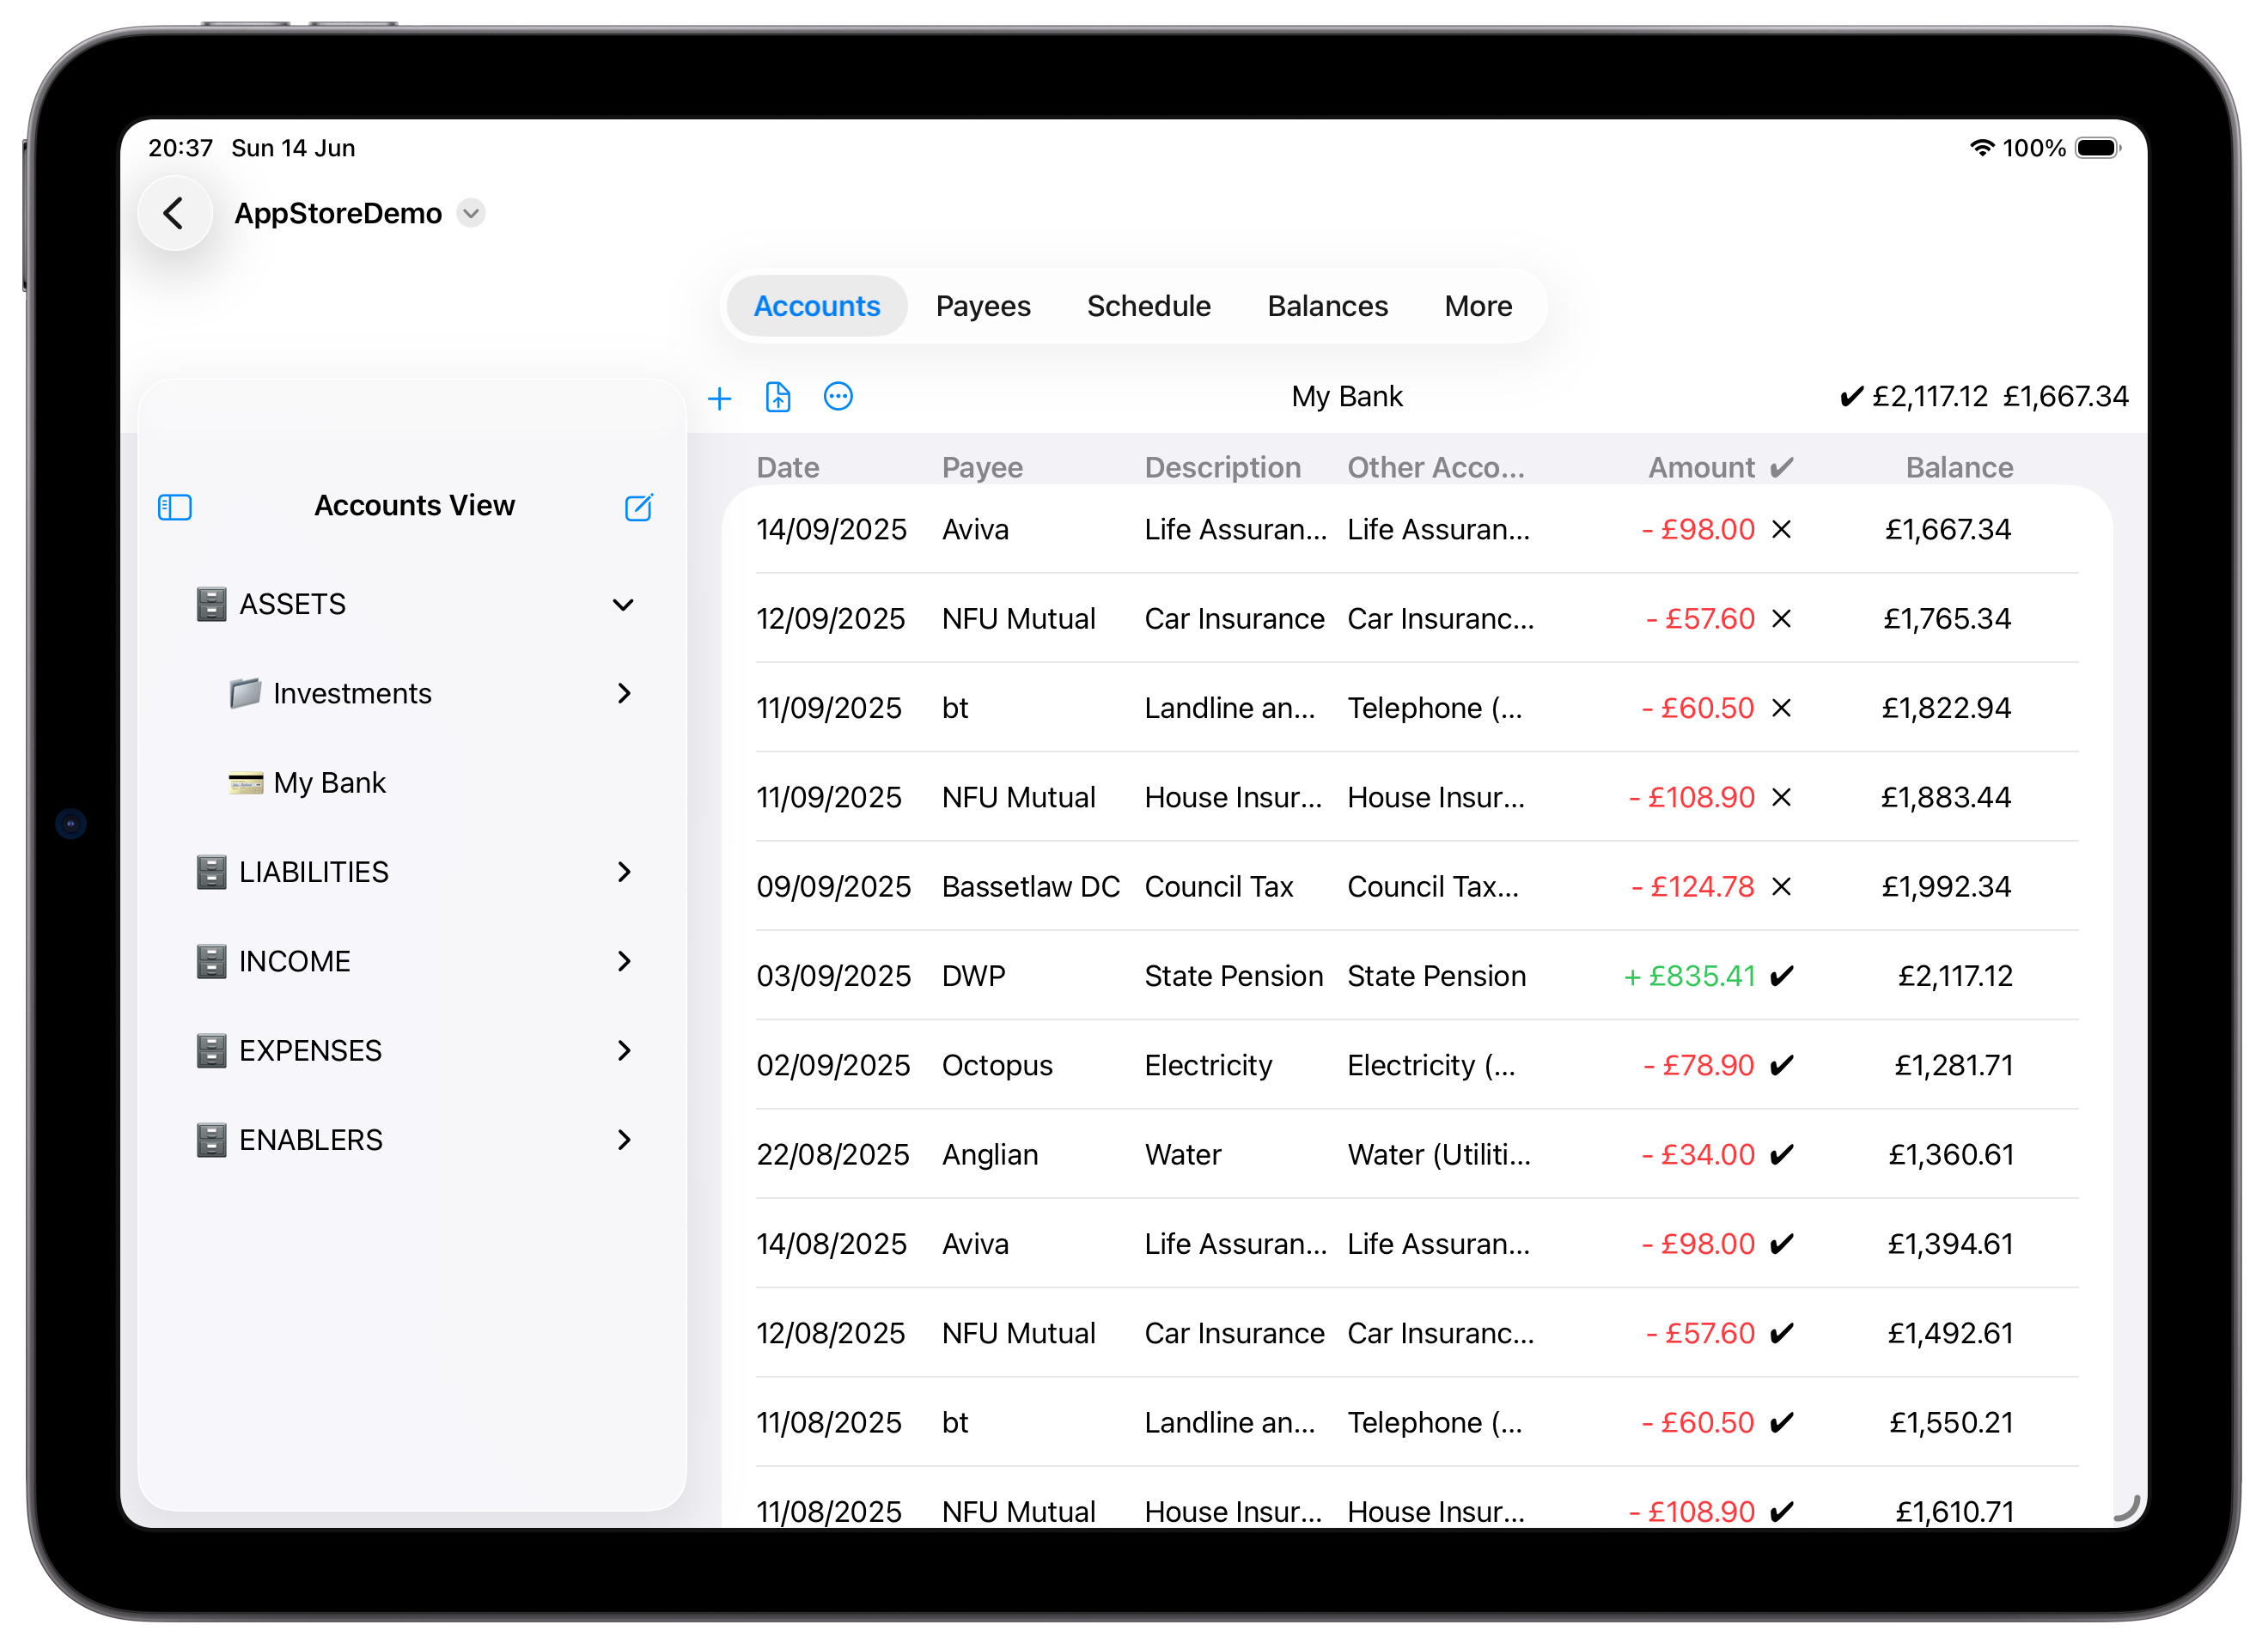
Task: Click the Octopus payee cell
Action: click(997, 1065)
